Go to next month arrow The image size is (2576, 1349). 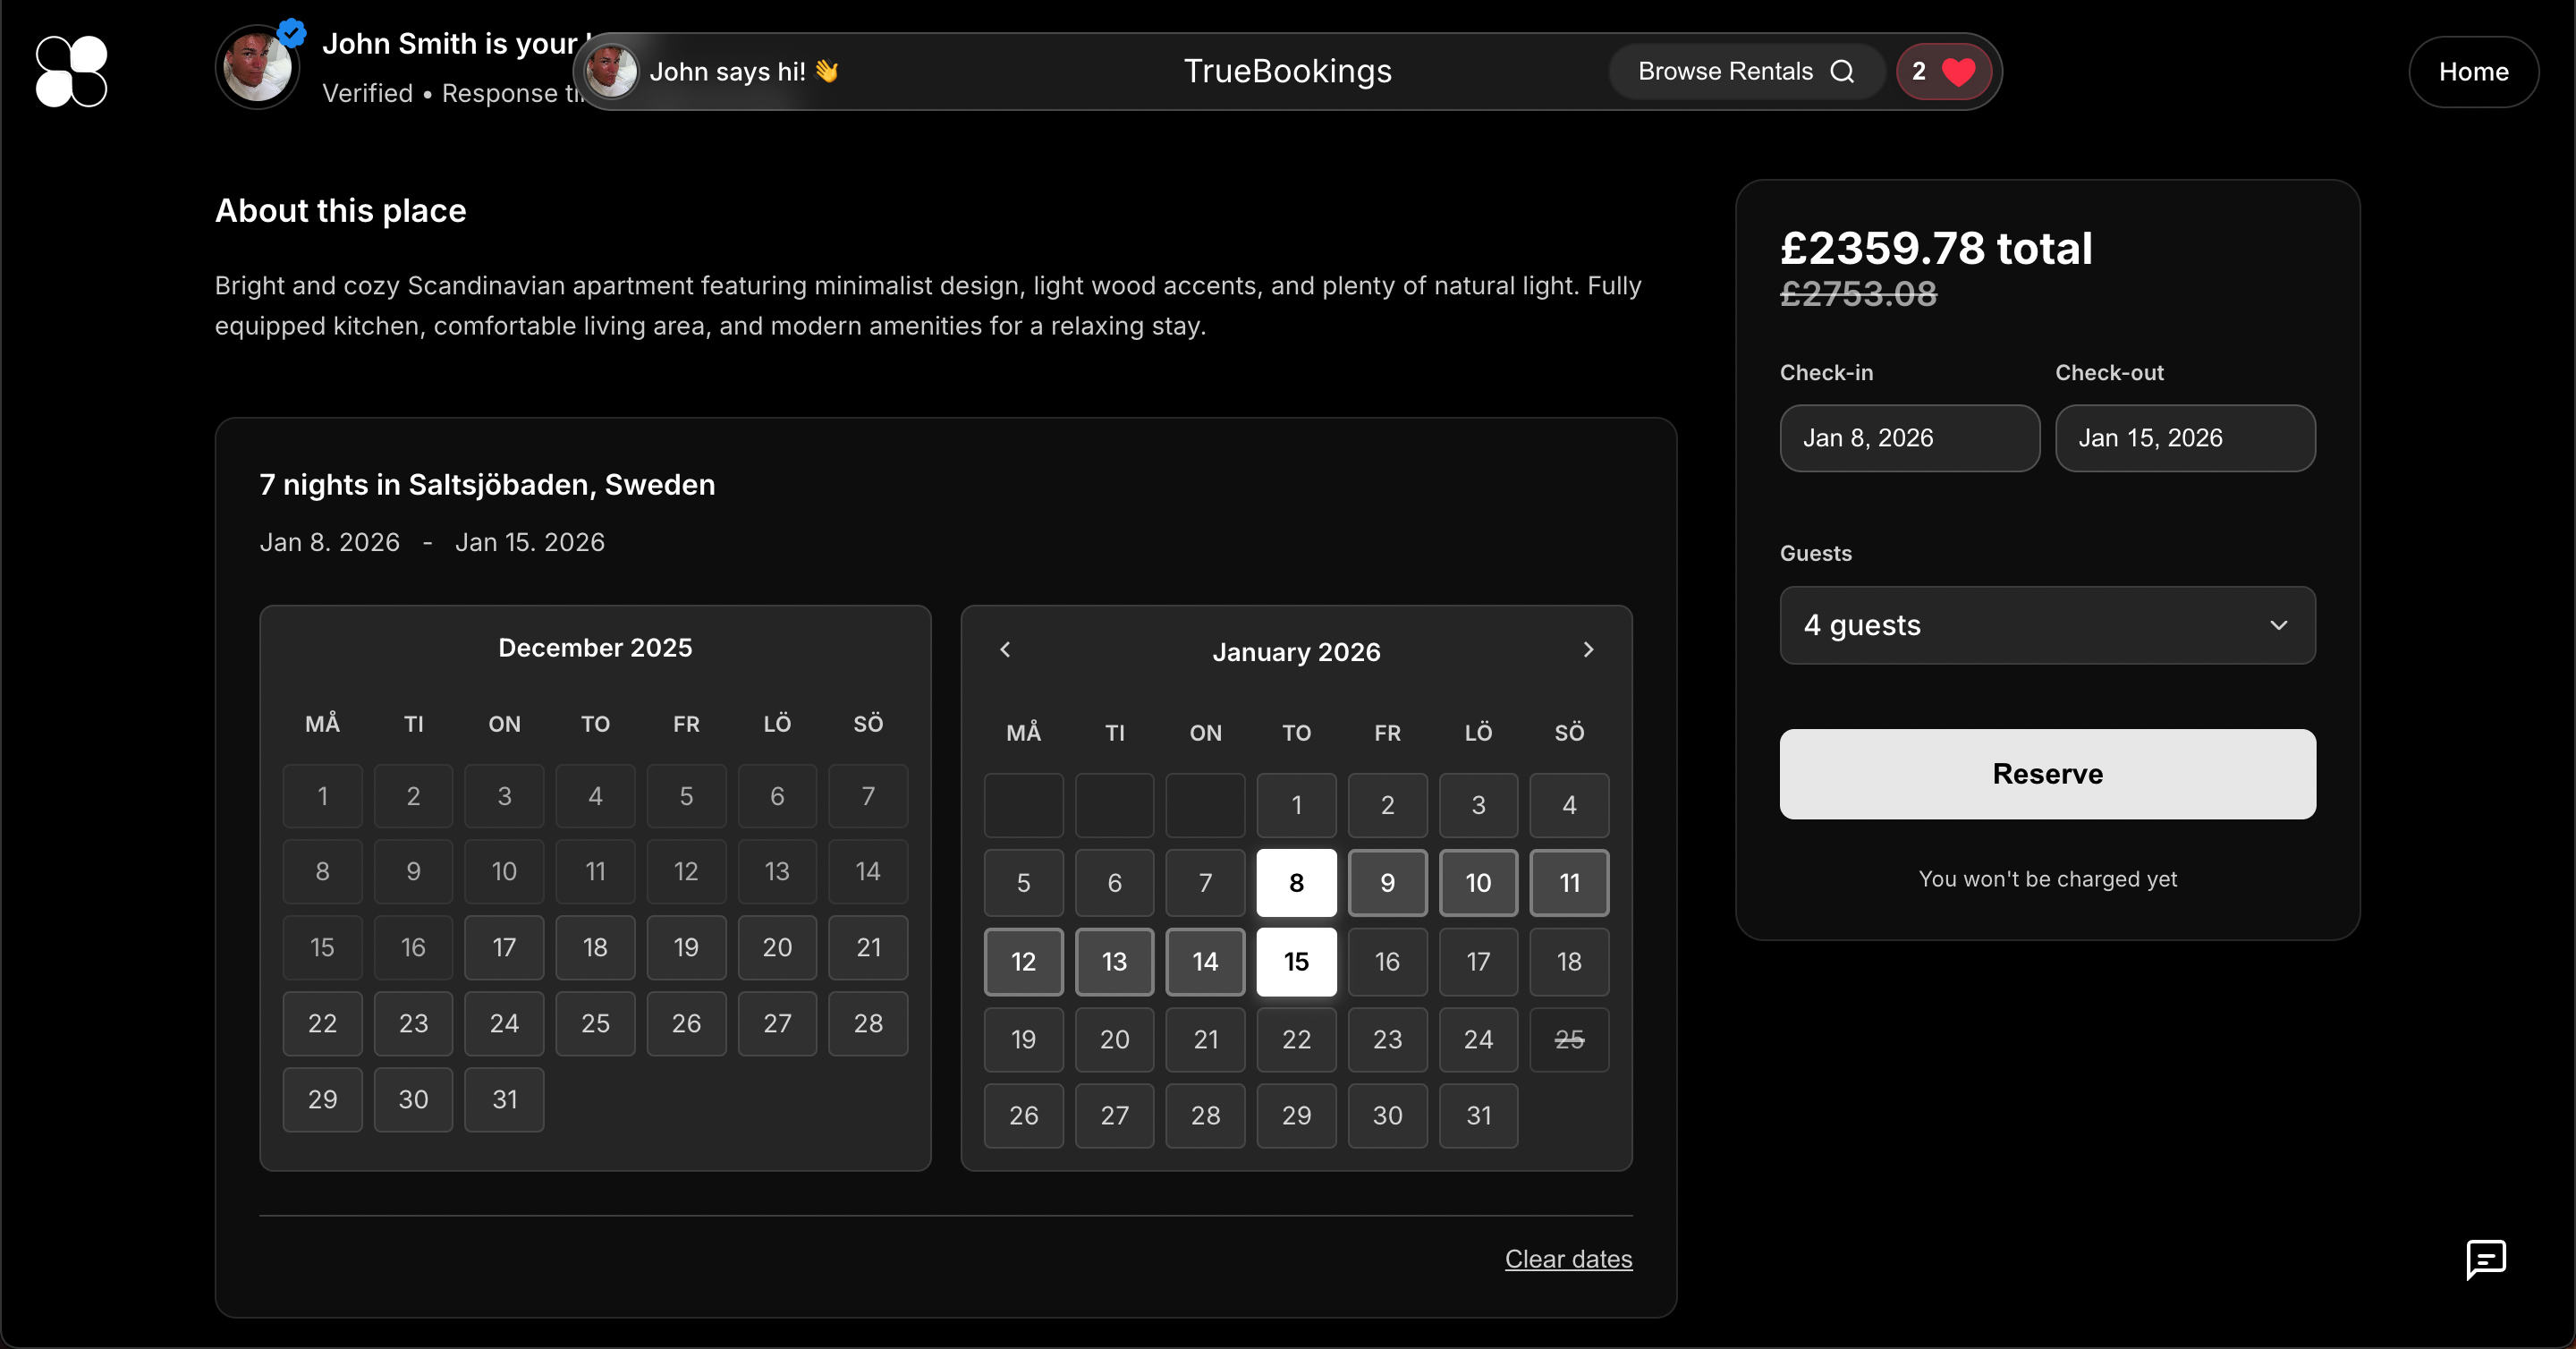[1588, 650]
